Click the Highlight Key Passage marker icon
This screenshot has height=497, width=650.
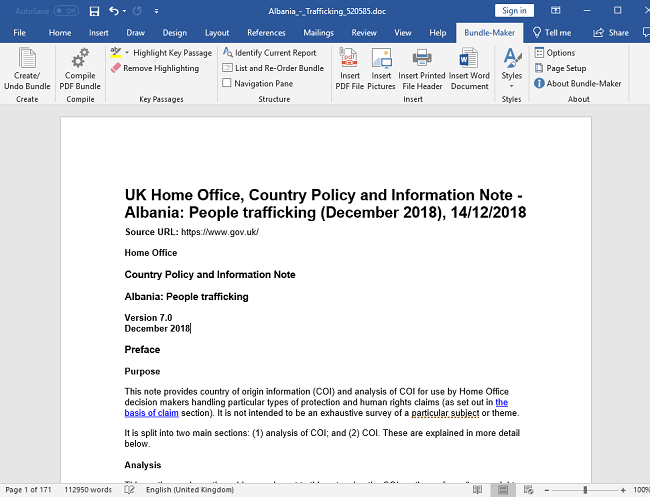pos(116,53)
